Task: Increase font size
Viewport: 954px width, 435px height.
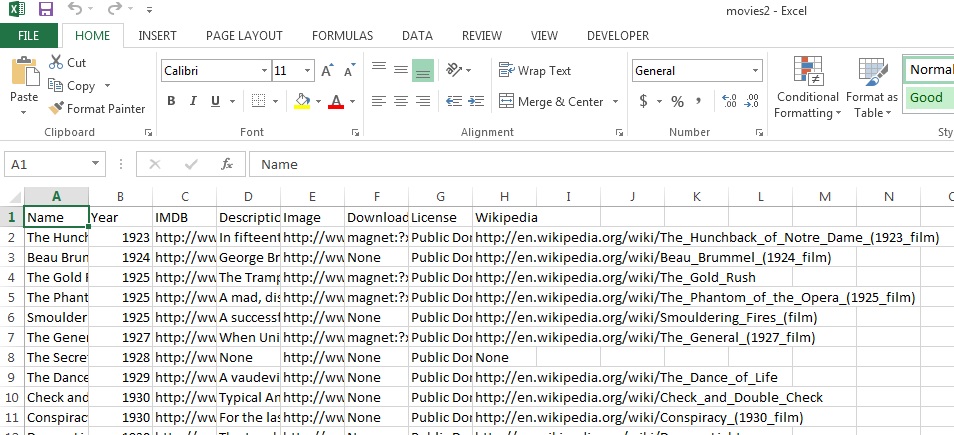Action: pos(327,71)
